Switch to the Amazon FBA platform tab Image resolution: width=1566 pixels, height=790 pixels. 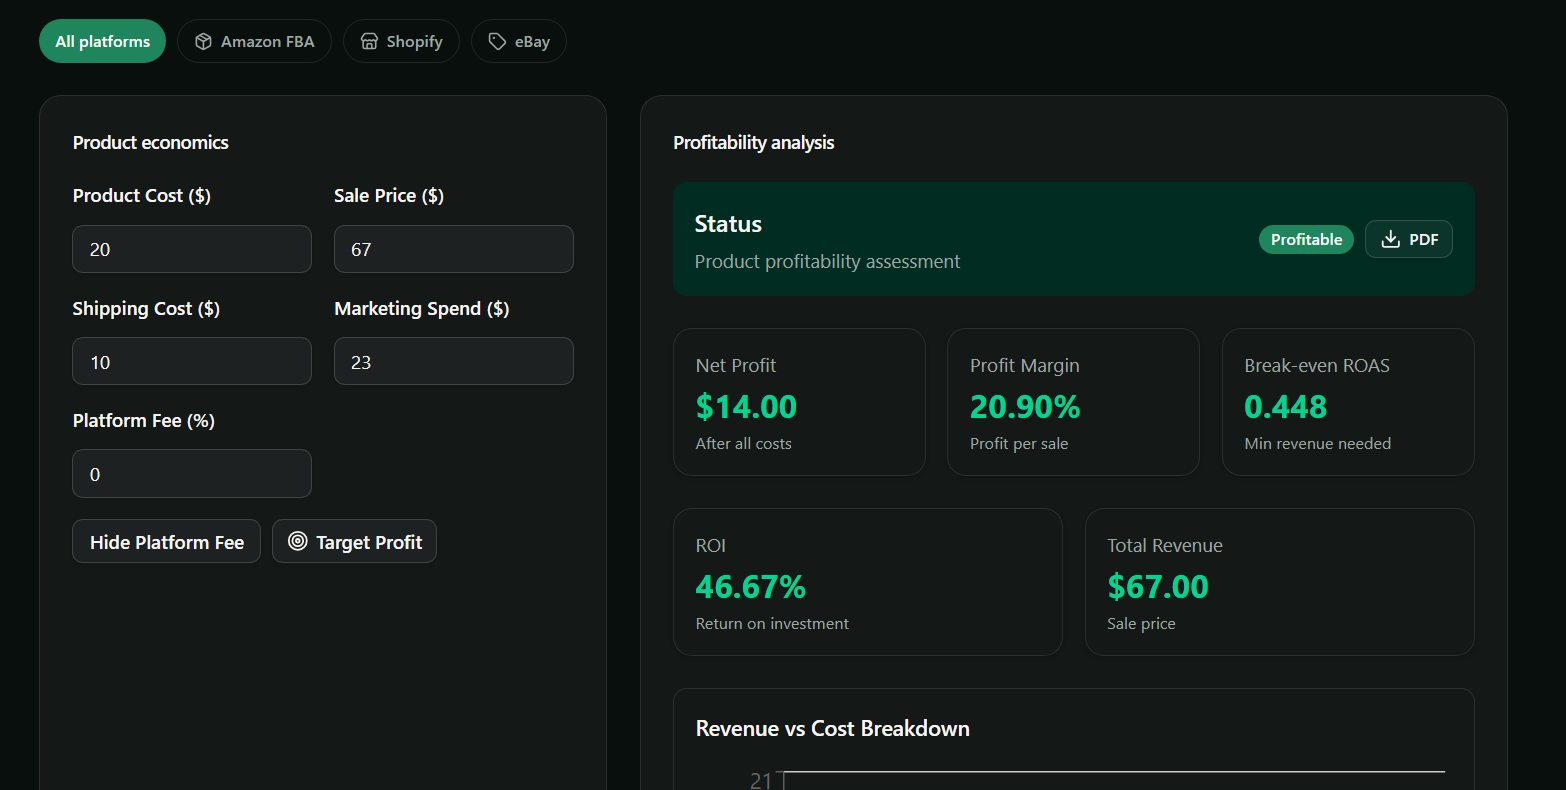(254, 41)
